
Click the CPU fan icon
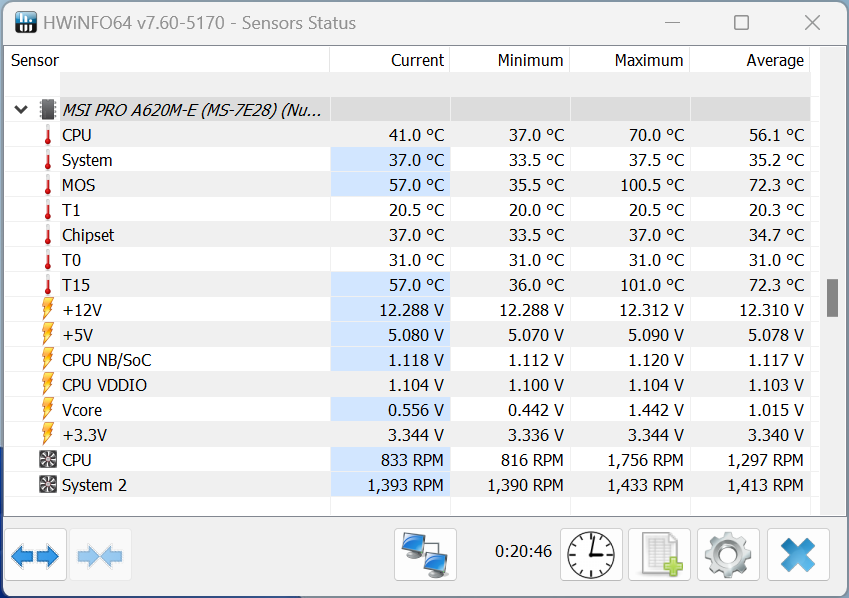click(47, 460)
